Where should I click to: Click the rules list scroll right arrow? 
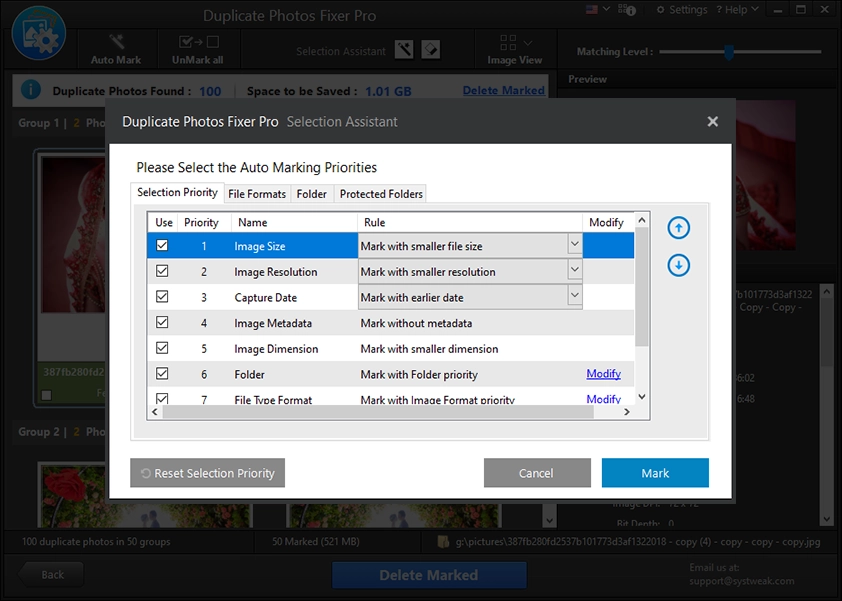pyautogui.click(x=627, y=412)
